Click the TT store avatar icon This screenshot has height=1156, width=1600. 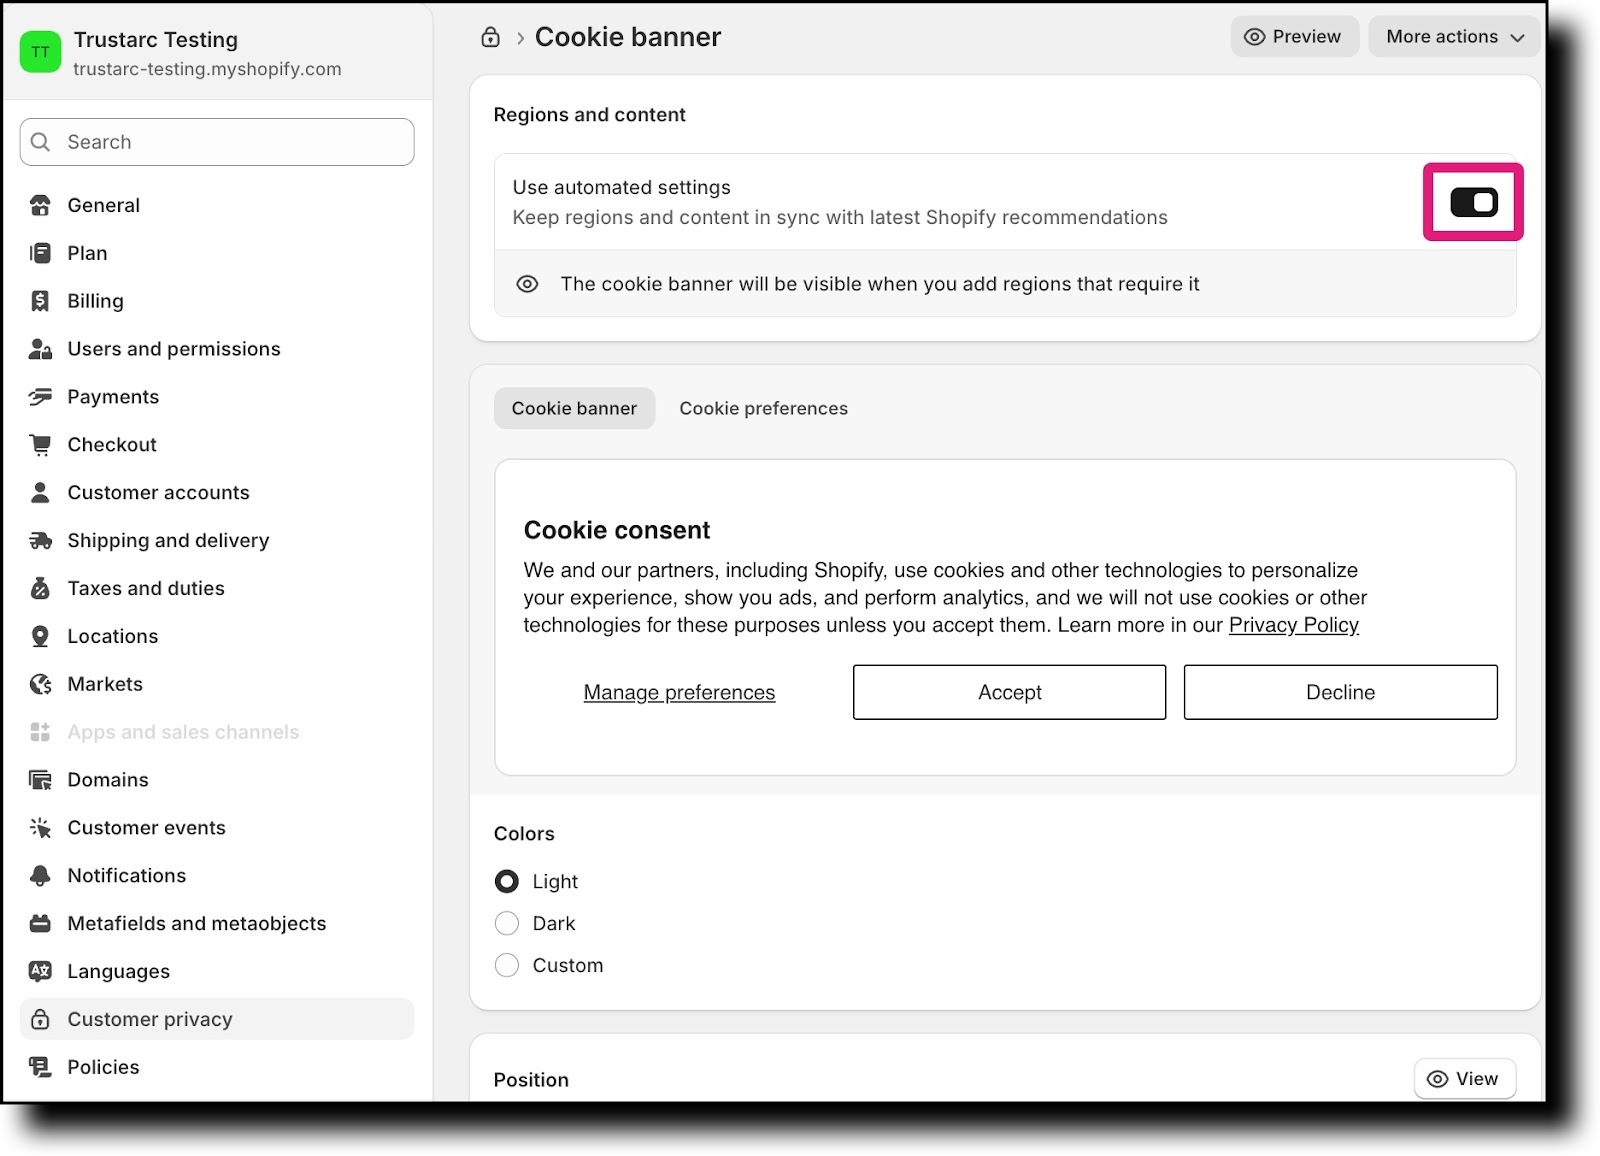click(41, 52)
